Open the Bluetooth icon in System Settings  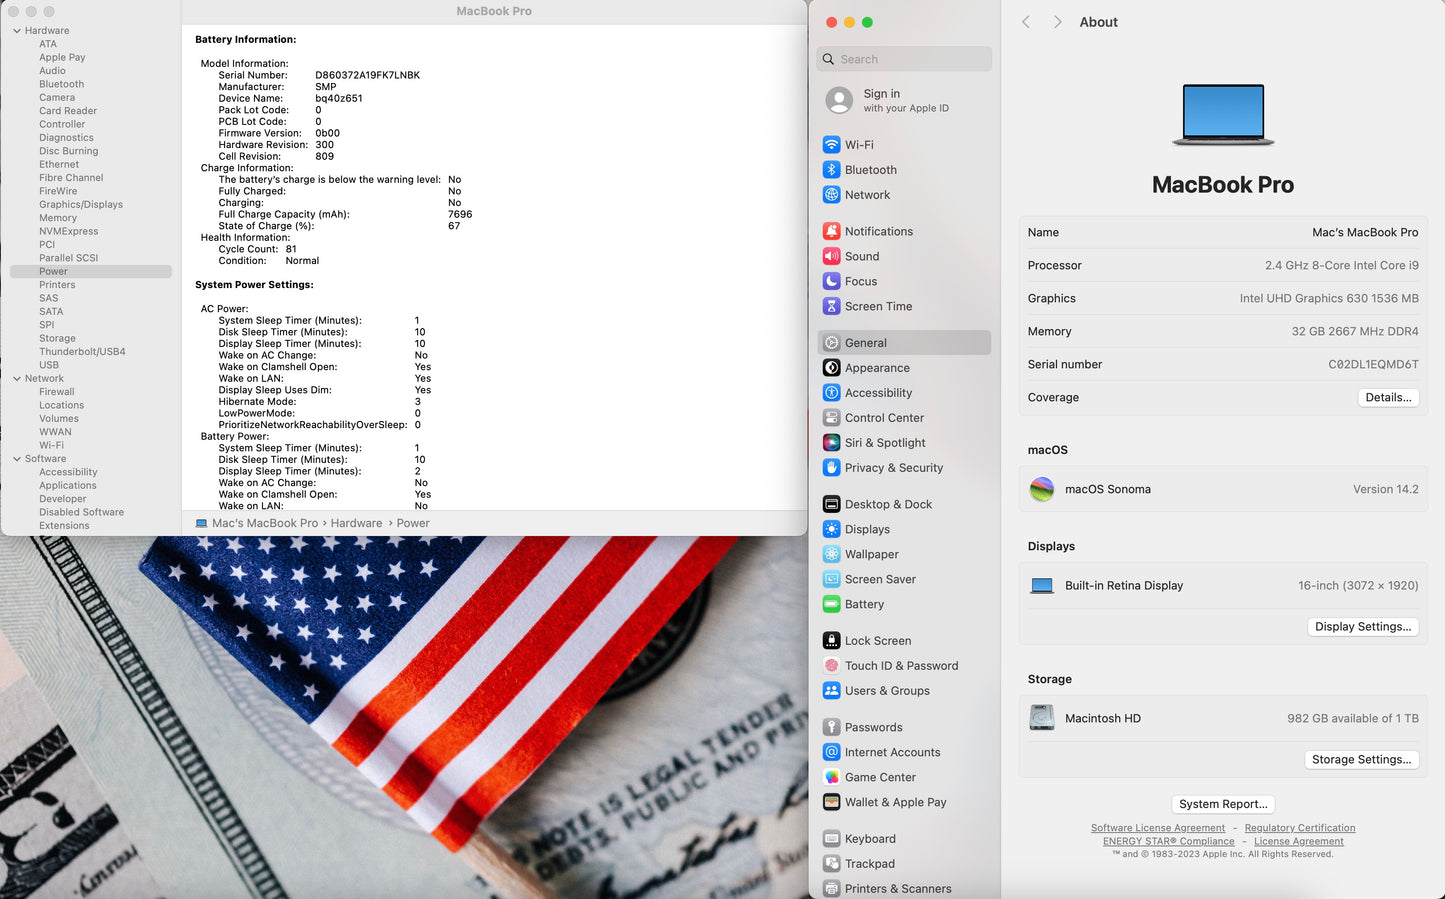[x=831, y=170]
